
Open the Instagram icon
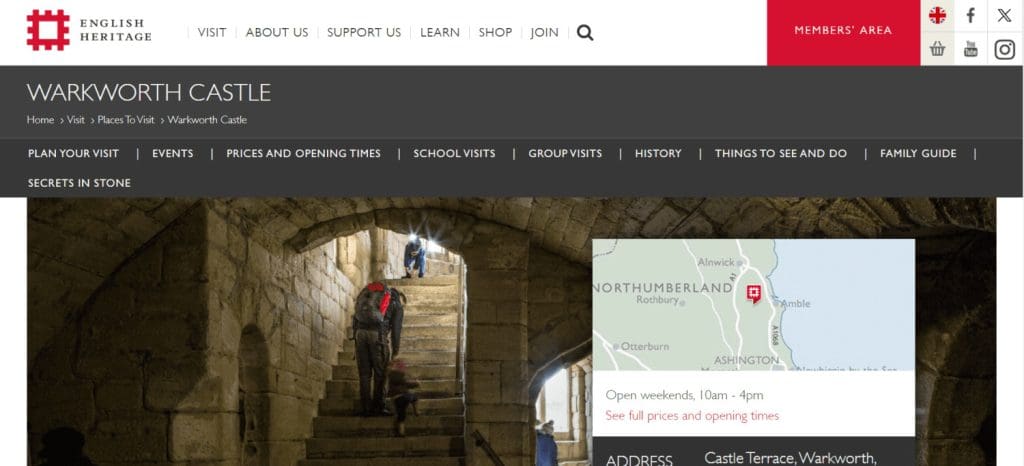coord(1004,49)
